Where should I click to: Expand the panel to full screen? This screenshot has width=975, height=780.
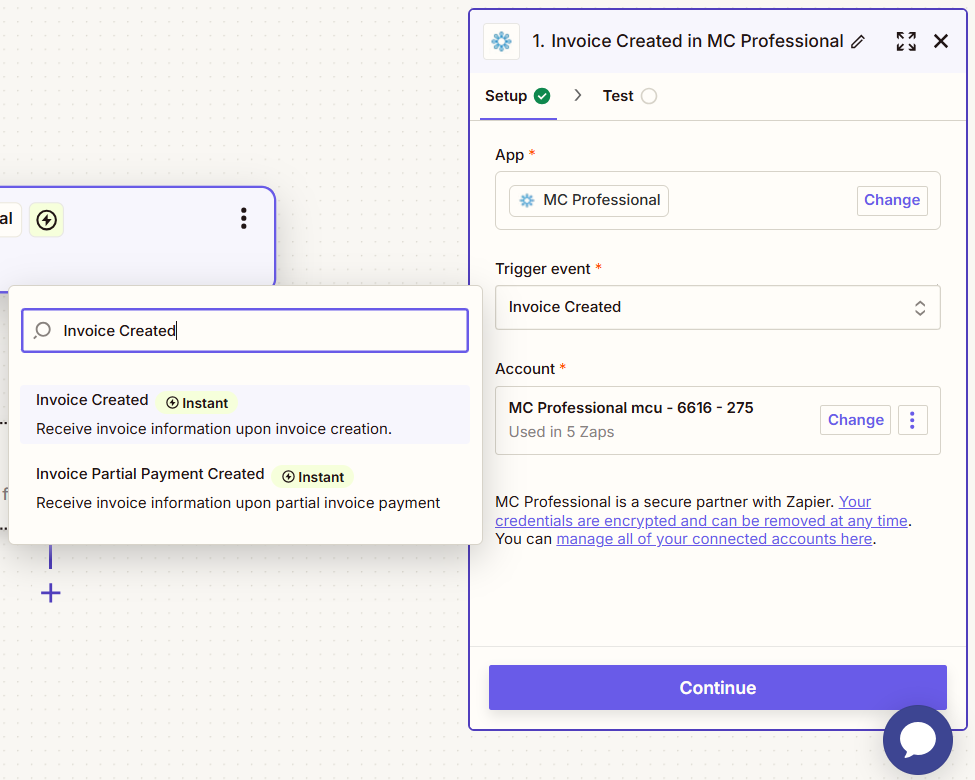[x=906, y=42]
